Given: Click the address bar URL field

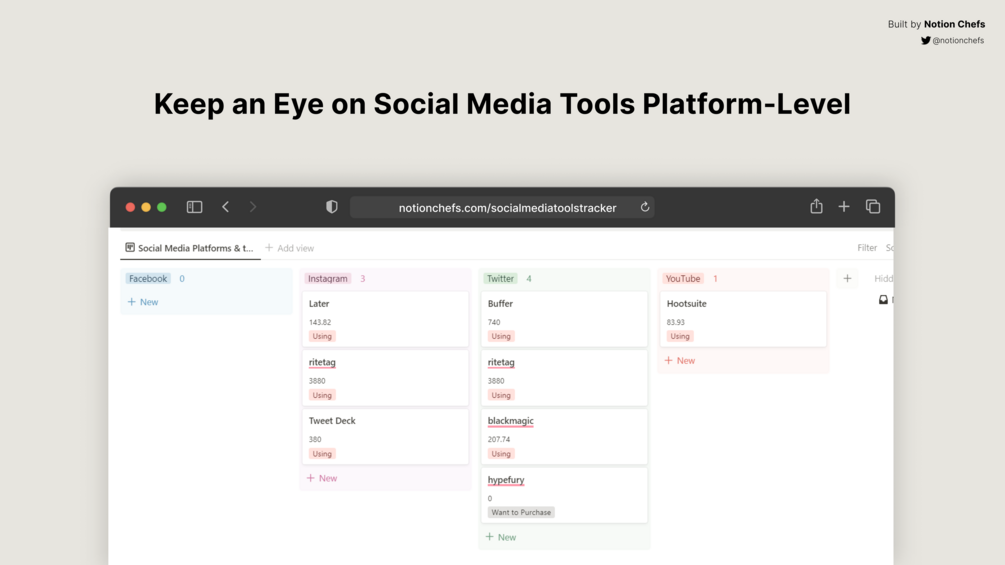Looking at the screenshot, I should [x=507, y=208].
